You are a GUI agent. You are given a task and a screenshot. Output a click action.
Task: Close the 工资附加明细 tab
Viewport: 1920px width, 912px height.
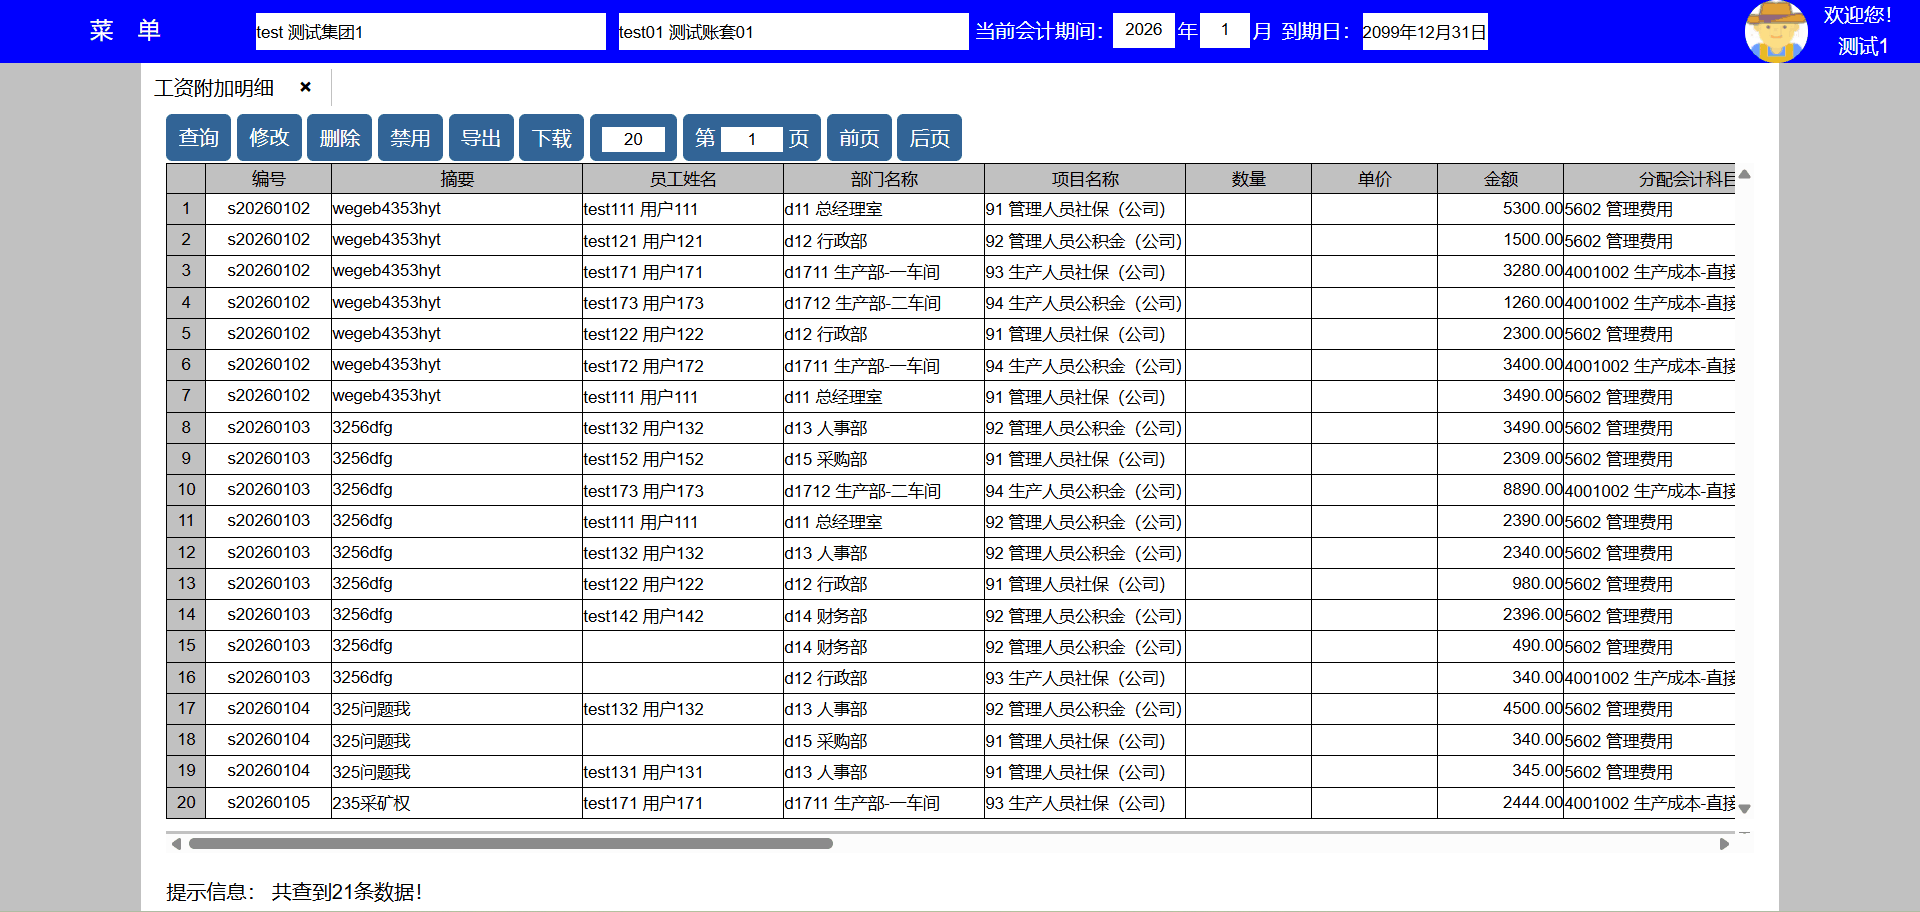[x=306, y=88]
